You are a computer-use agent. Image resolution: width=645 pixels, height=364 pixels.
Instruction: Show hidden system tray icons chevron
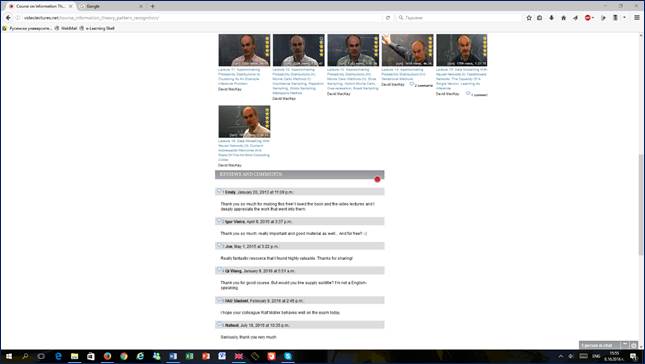pyautogui.click(x=560, y=356)
